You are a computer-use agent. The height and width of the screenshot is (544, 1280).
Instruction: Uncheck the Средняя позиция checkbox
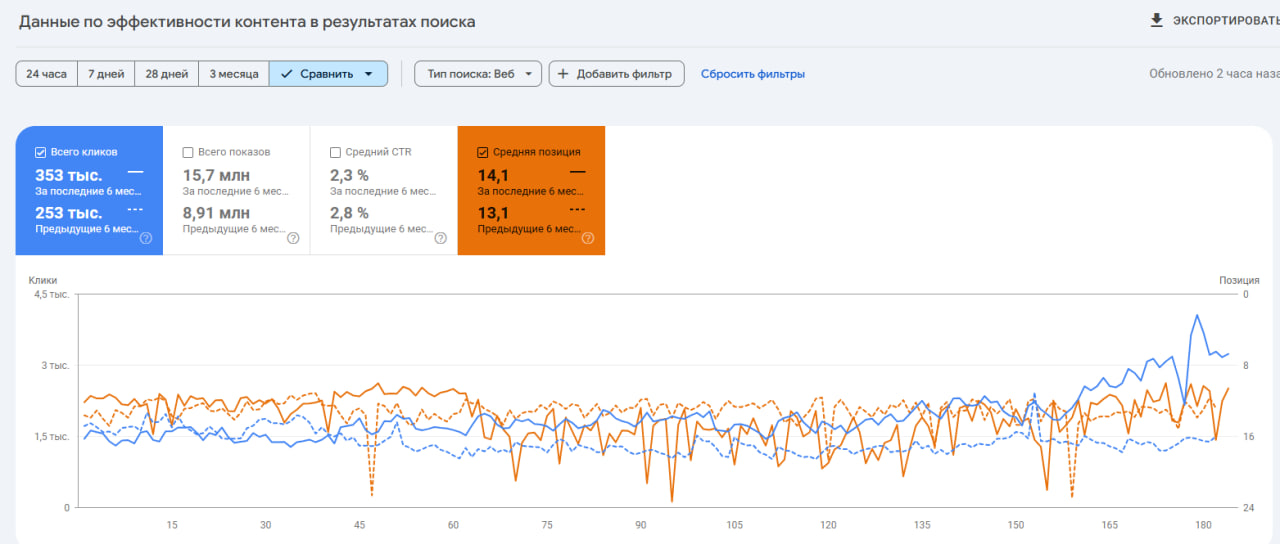click(483, 152)
